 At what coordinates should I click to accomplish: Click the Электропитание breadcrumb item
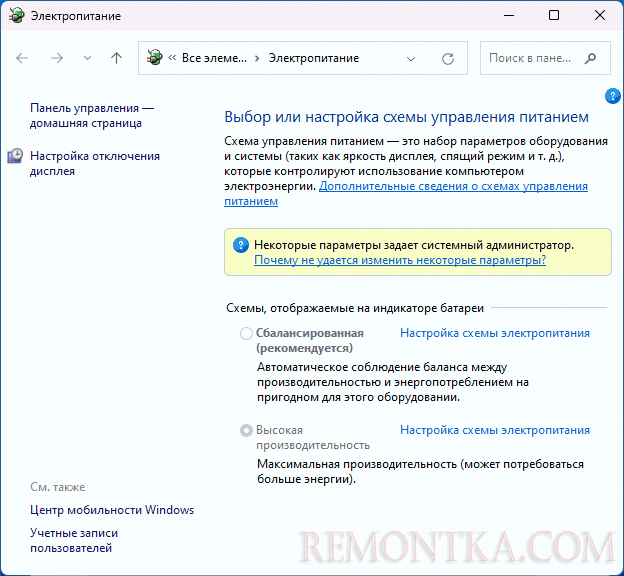[x=314, y=59]
